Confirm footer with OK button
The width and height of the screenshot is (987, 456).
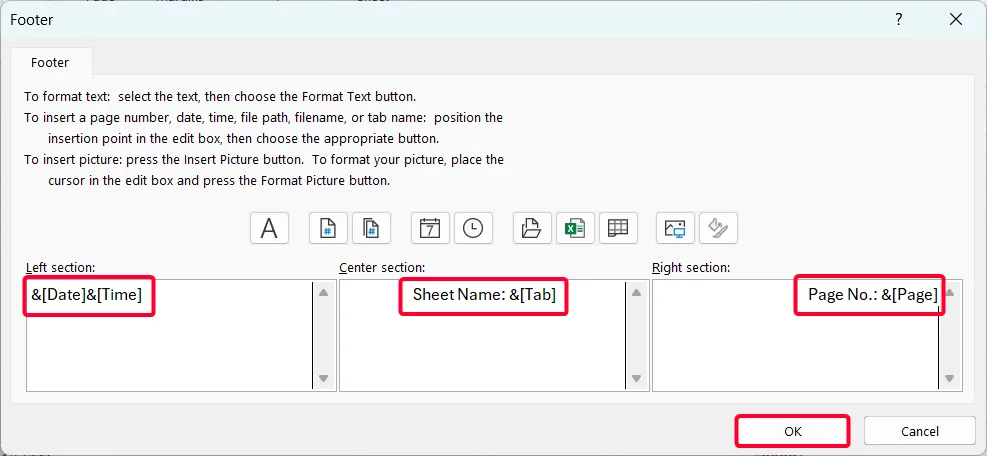[x=792, y=431]
